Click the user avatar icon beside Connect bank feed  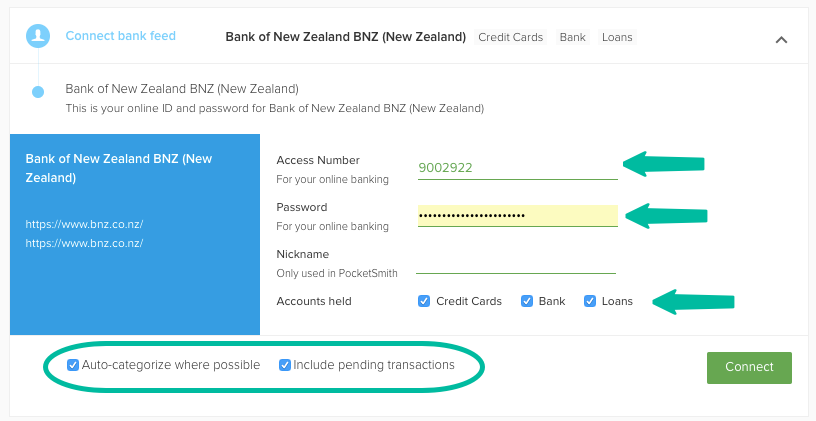point(38,36)
